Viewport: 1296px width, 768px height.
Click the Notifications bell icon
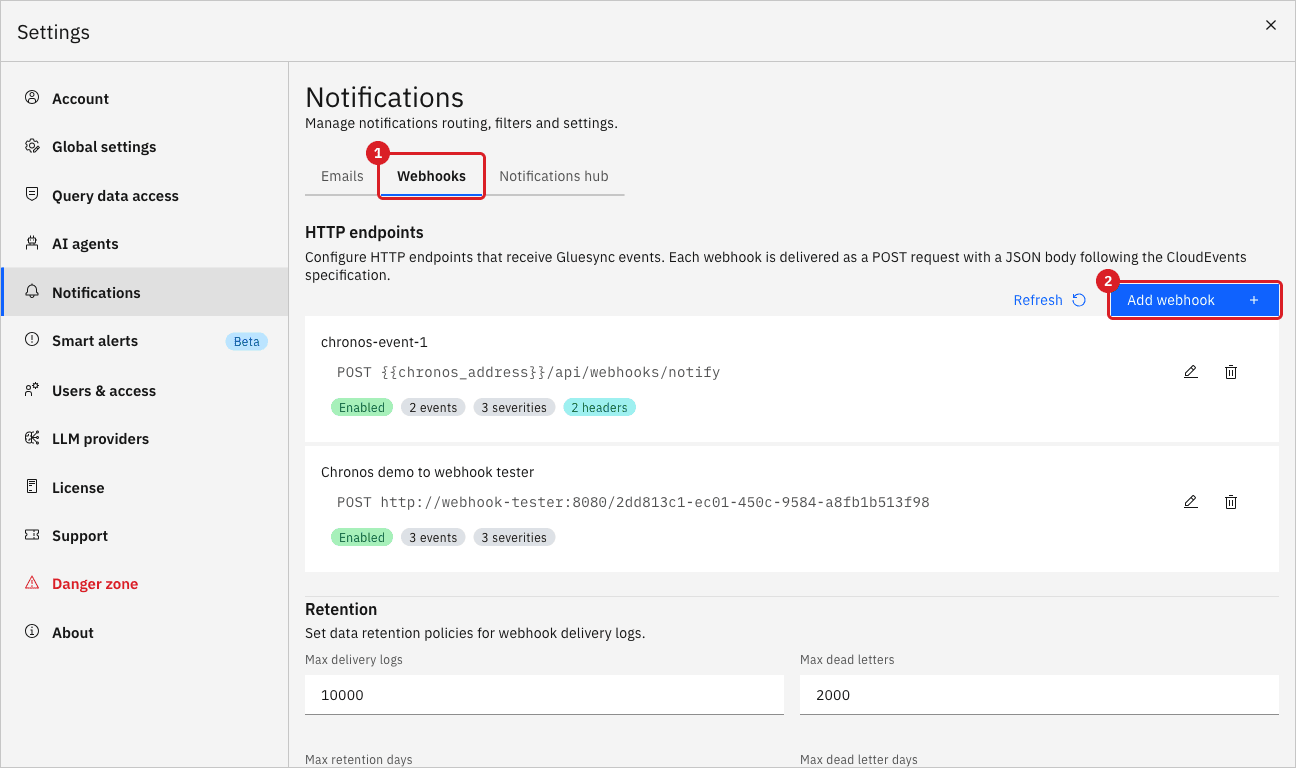pyautogui.click(x=32, y=292)
